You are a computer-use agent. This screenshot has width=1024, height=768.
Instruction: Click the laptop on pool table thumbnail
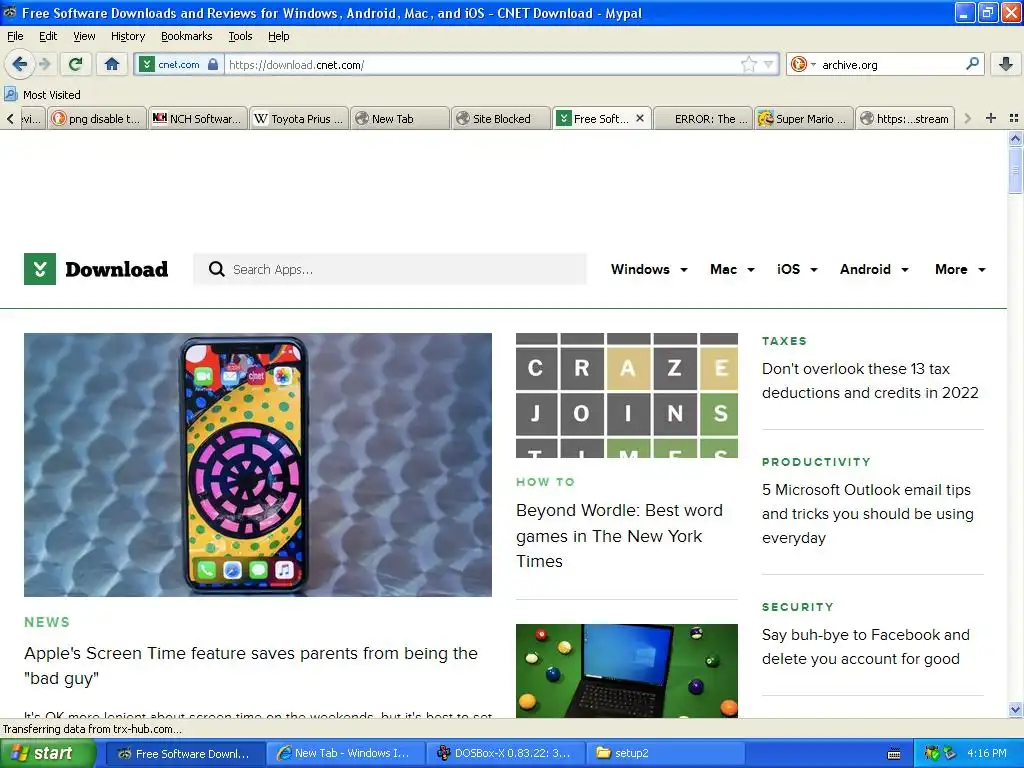(627, 671)
